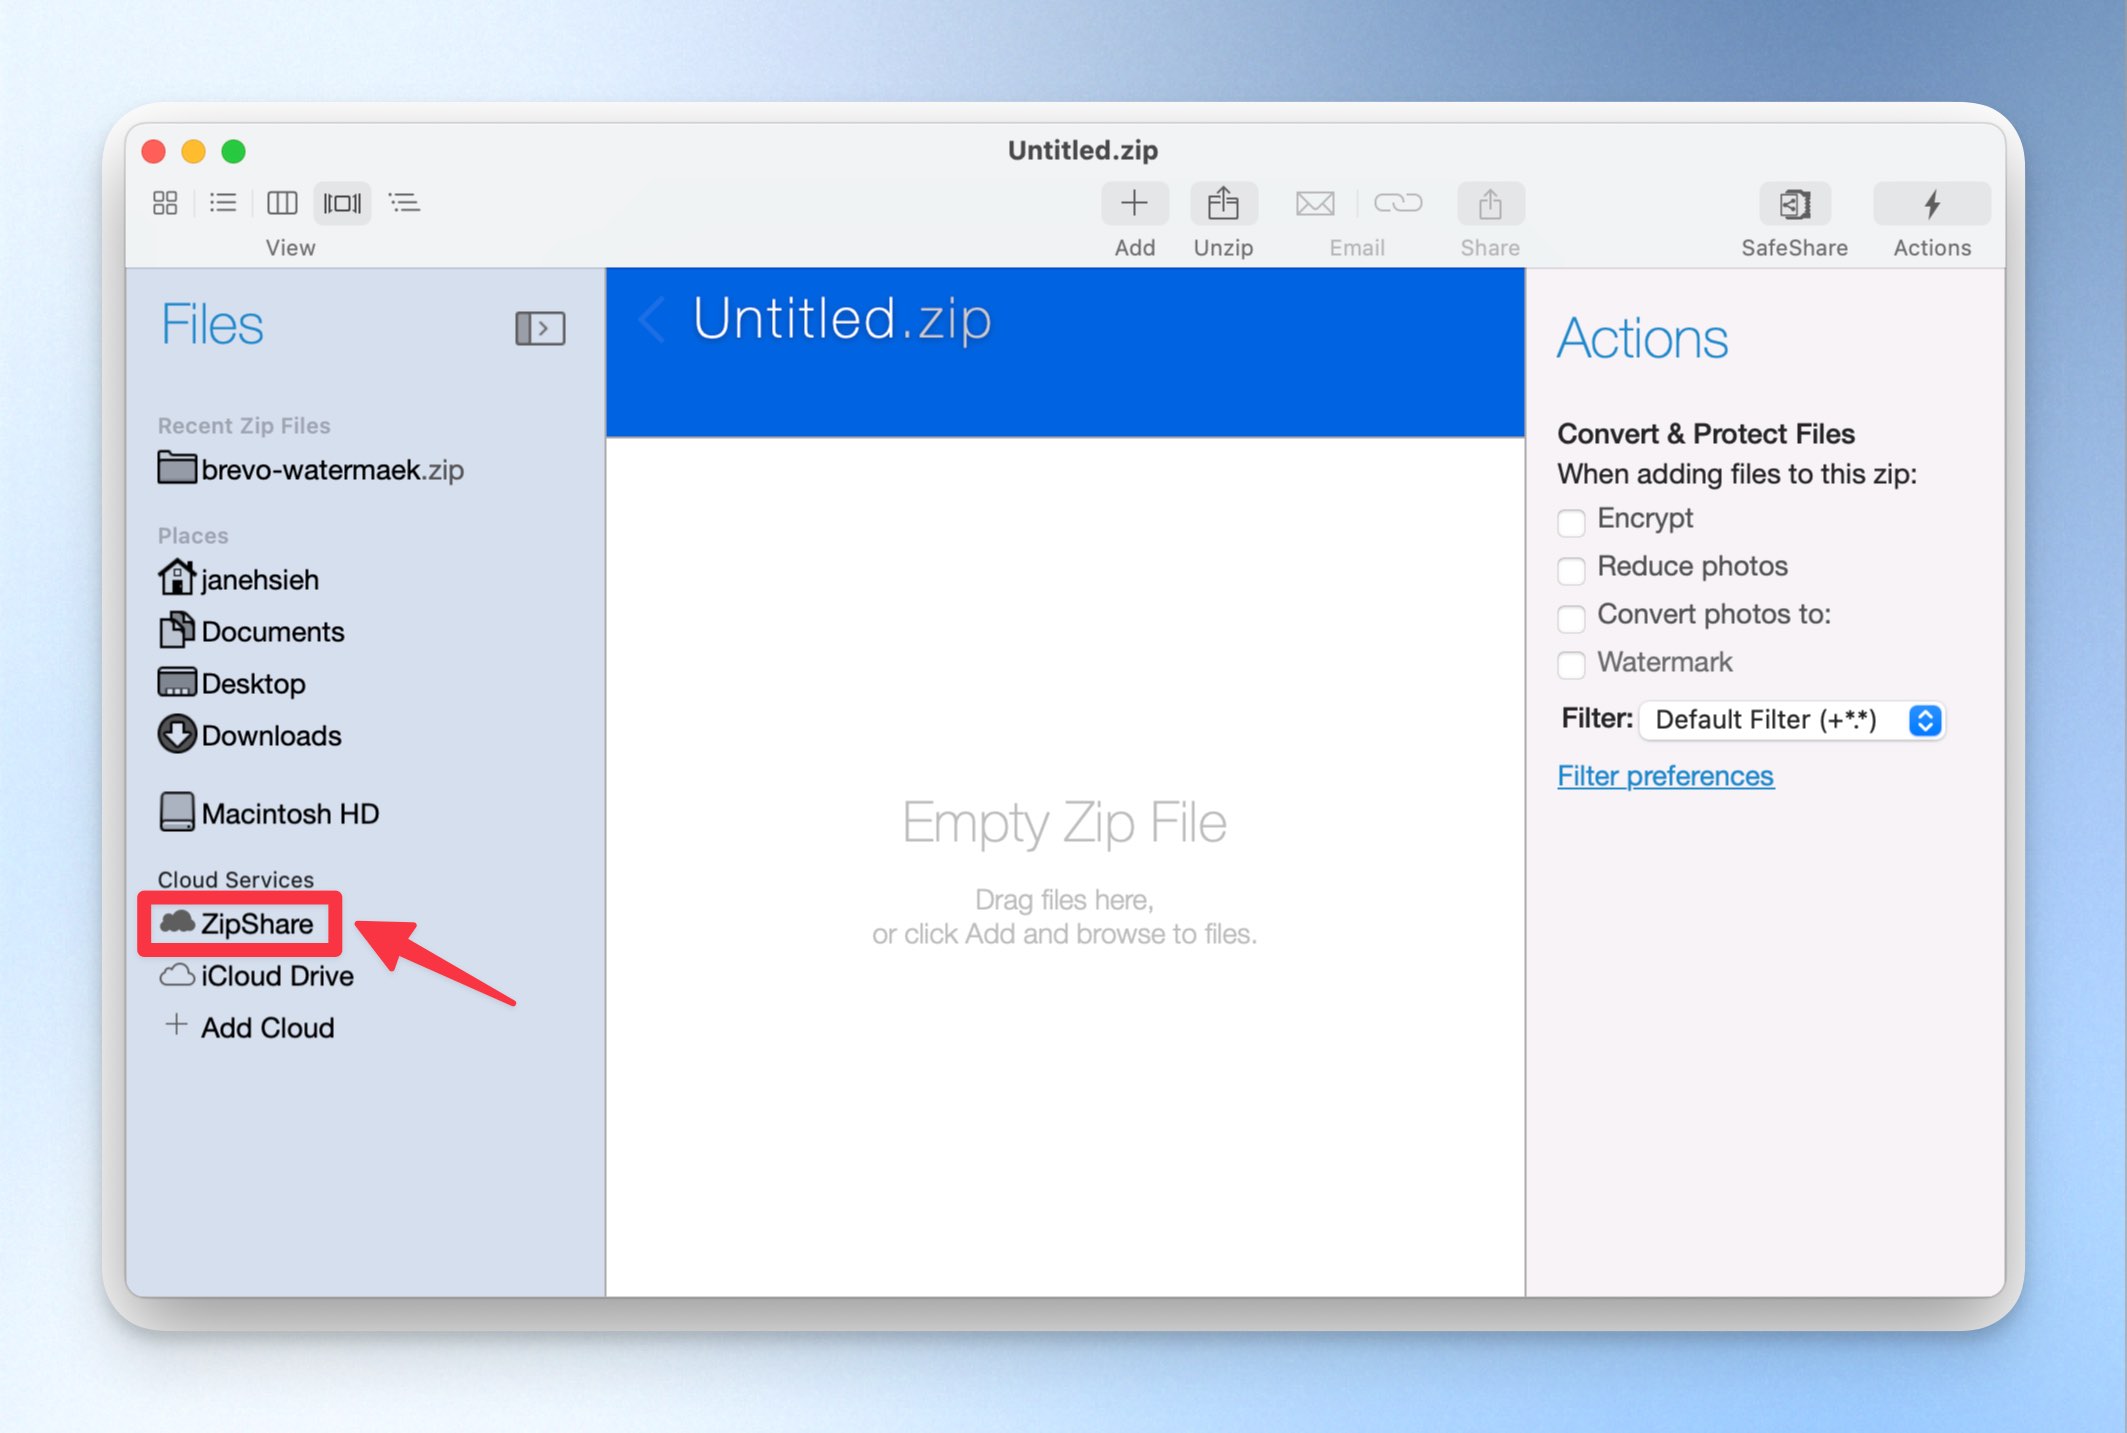Switch to column view
Image resolution: width=2127 pixels, height=1433 pixels.
point(282,203)
